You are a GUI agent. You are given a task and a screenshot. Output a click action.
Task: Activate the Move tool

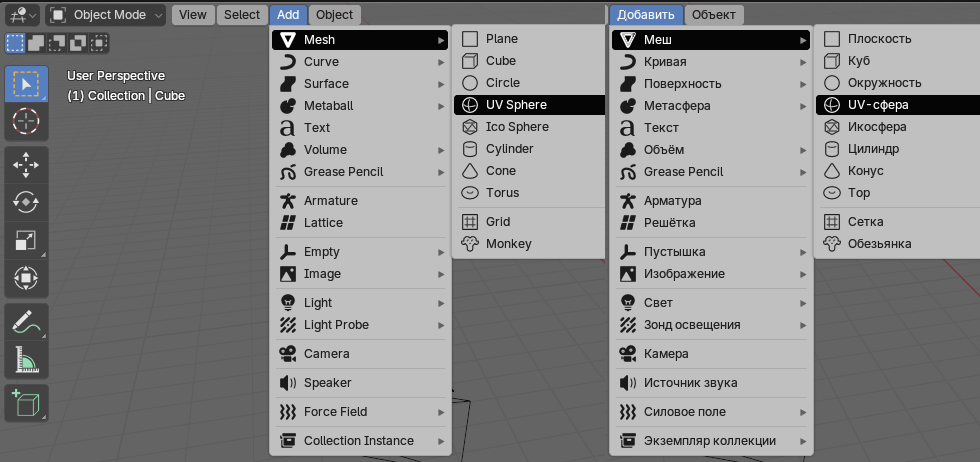click(x=26, y=165)
